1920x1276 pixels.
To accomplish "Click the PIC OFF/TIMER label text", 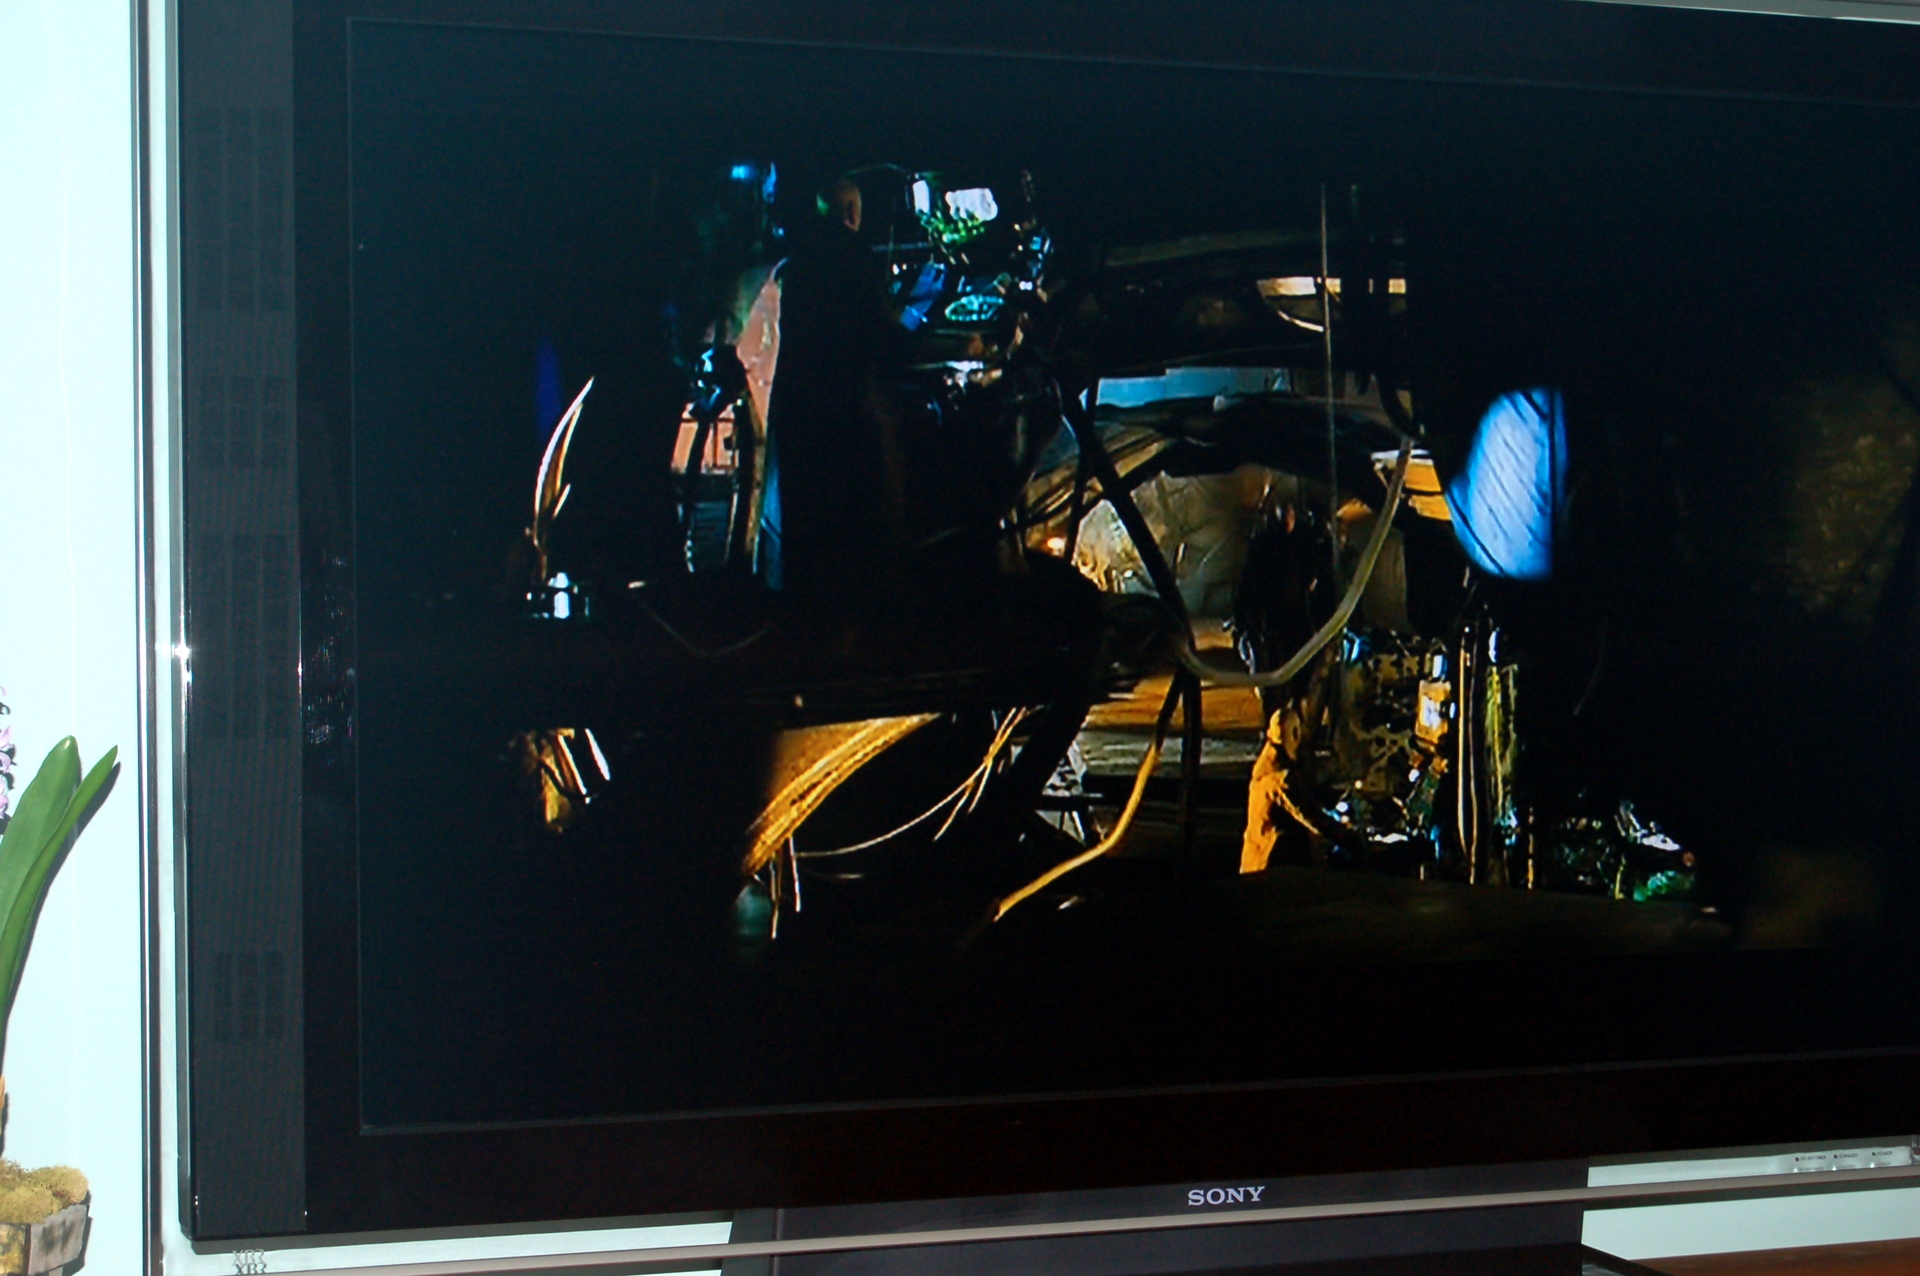I will tap(1813, 1158).
